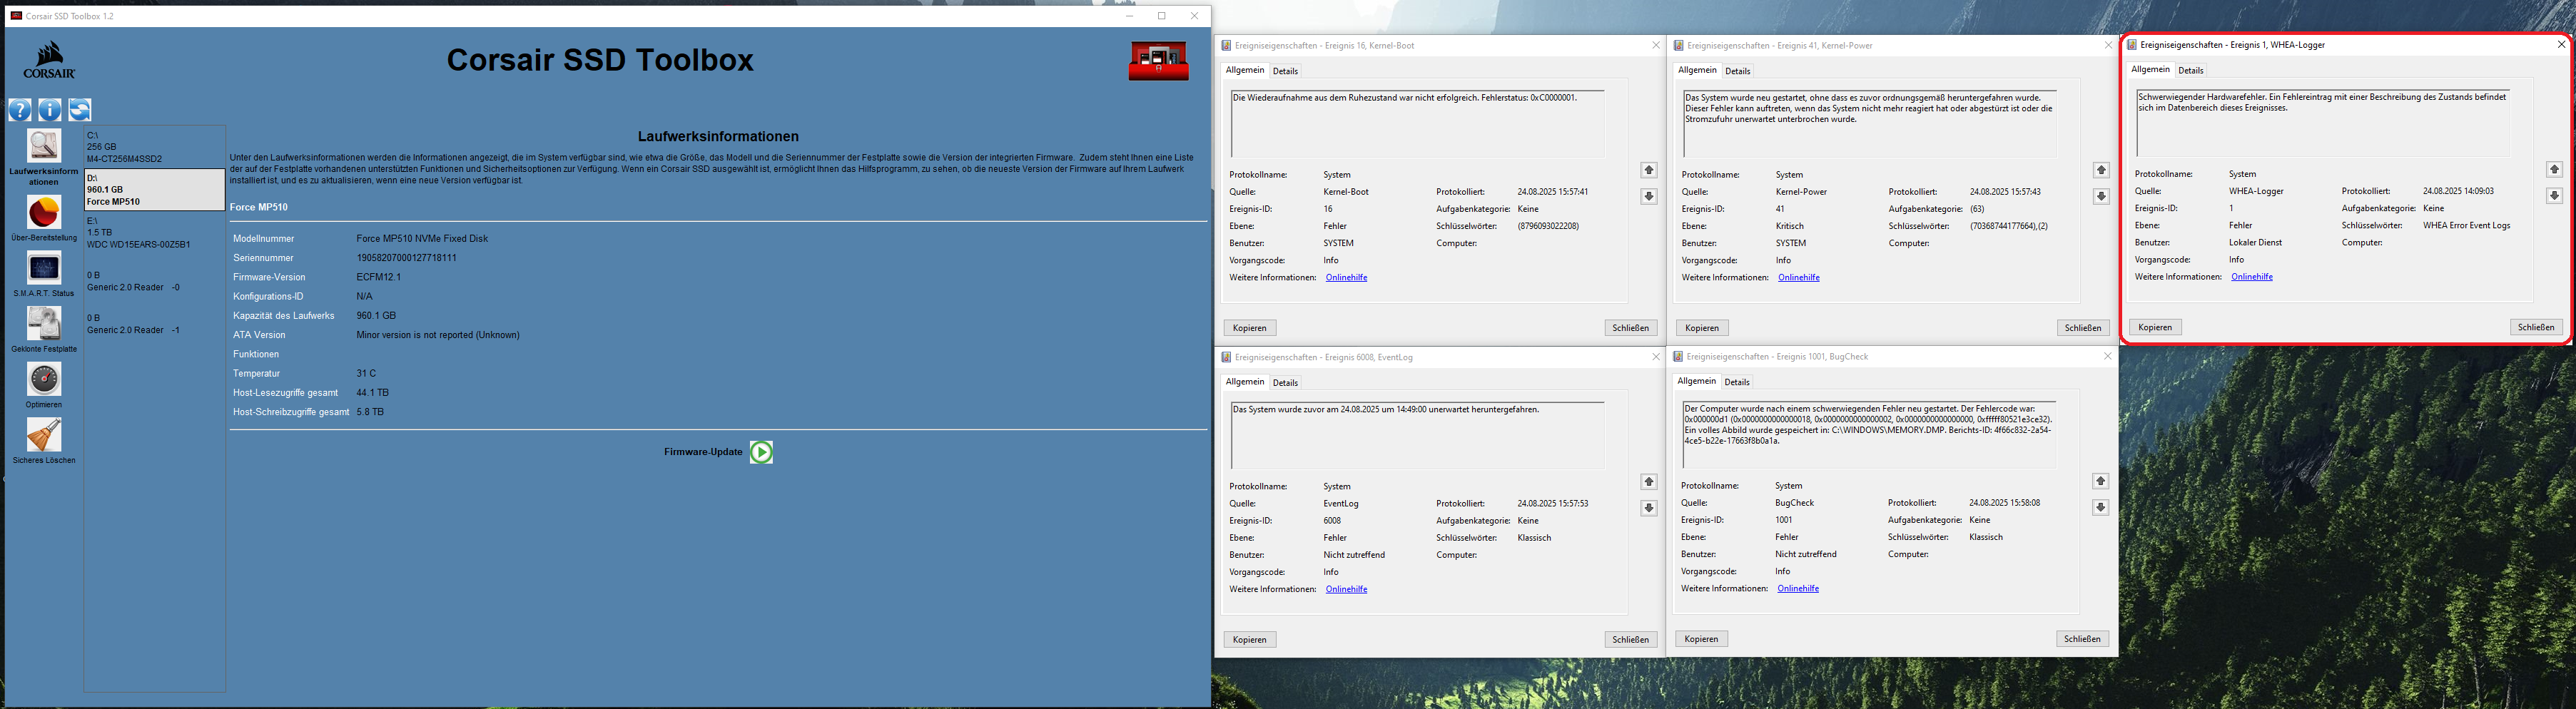Select Generic 2.0 Reader -1 entry
This screenshot has width=2576, height=709.
(155, 324)
